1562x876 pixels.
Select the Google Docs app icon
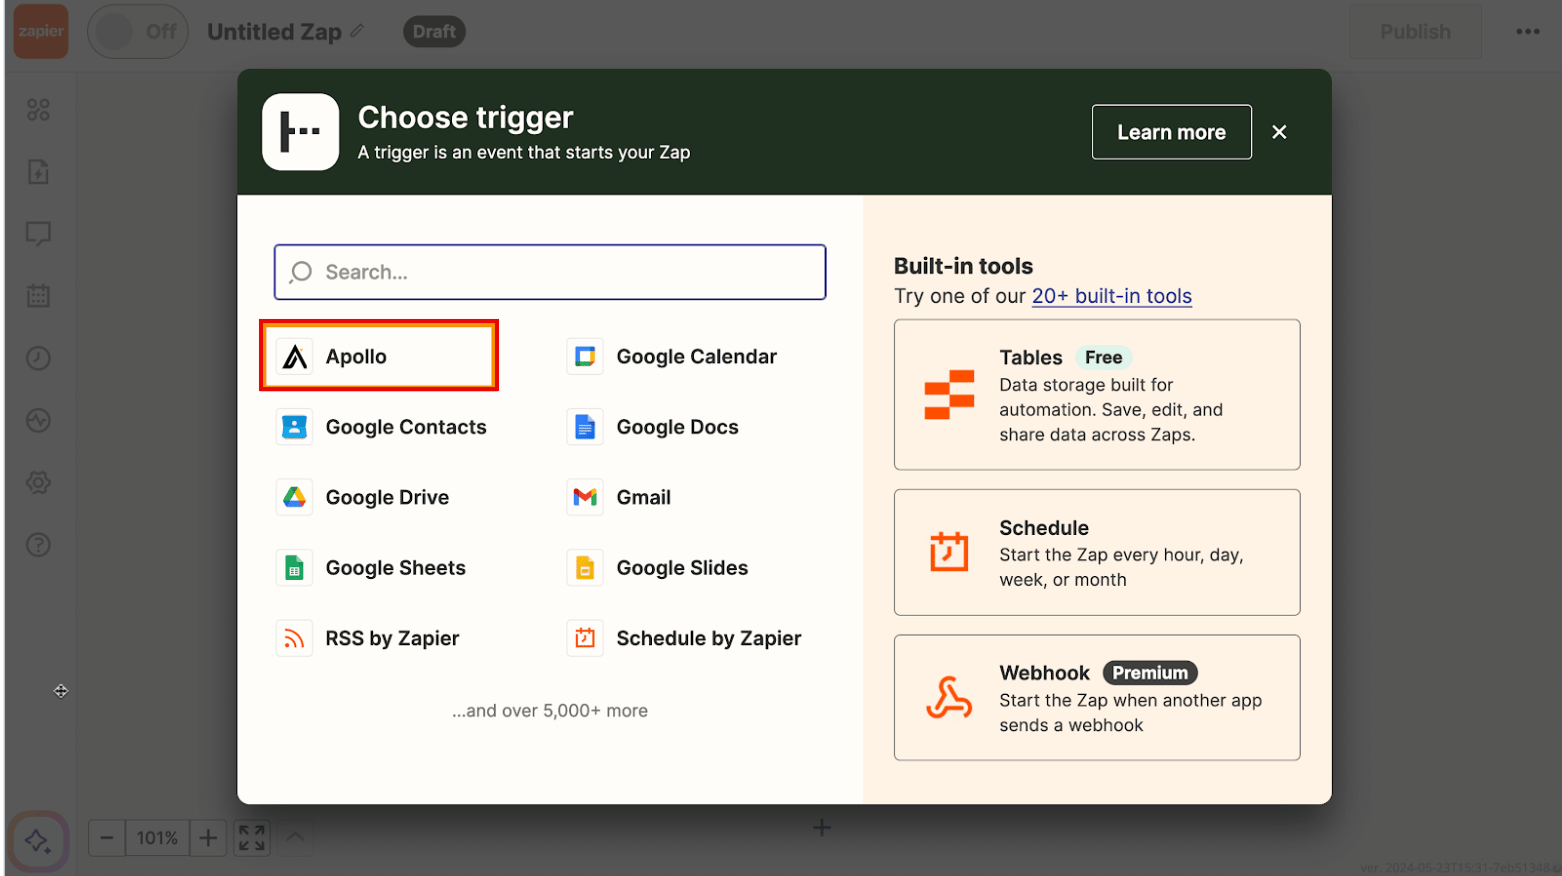(585, 427)
